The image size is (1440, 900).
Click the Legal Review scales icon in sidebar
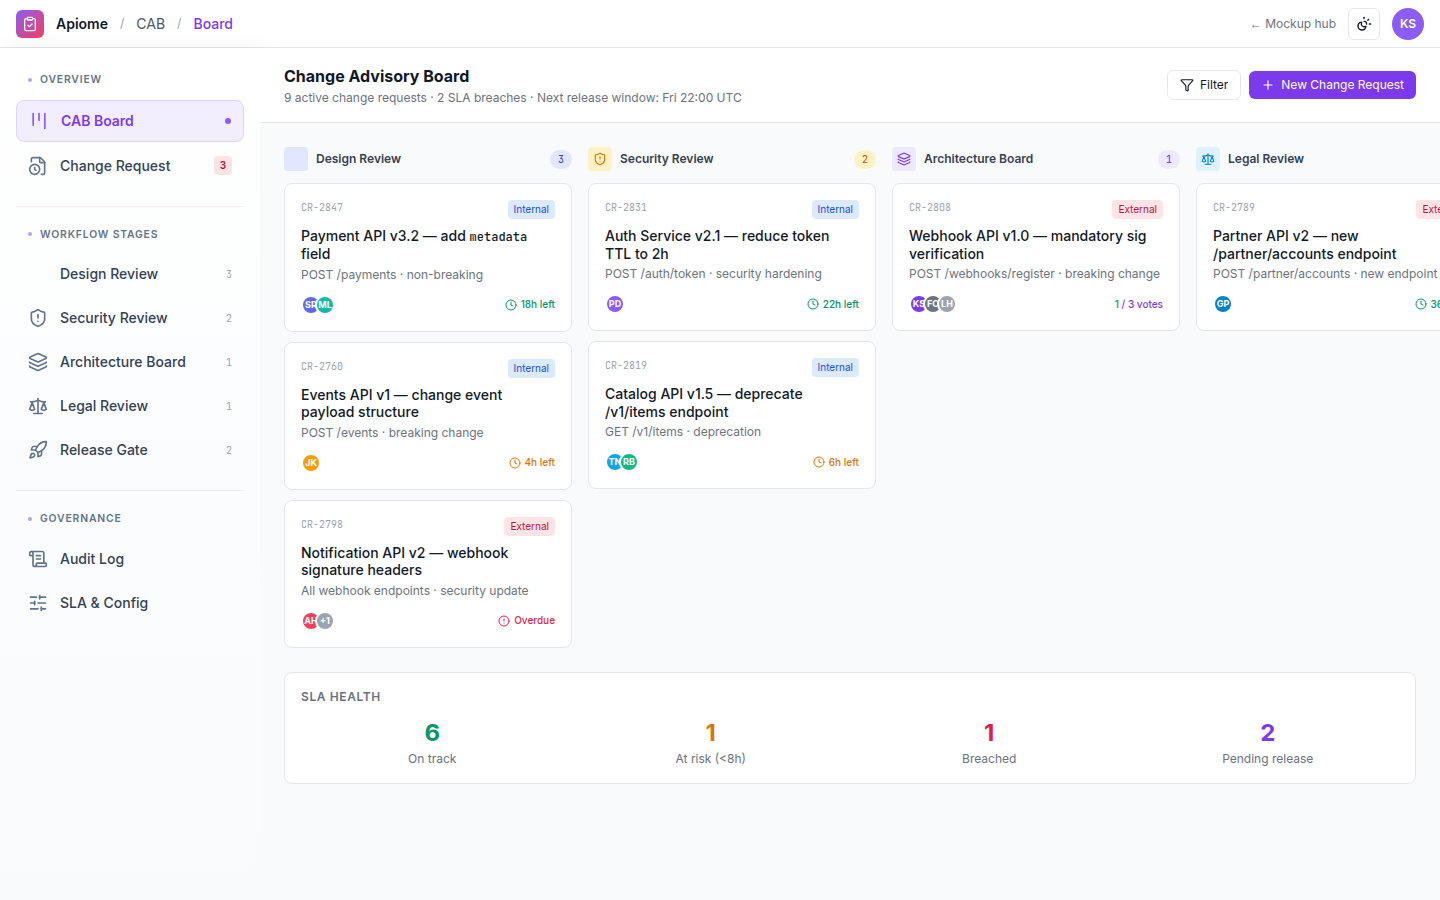pos(38,406)
